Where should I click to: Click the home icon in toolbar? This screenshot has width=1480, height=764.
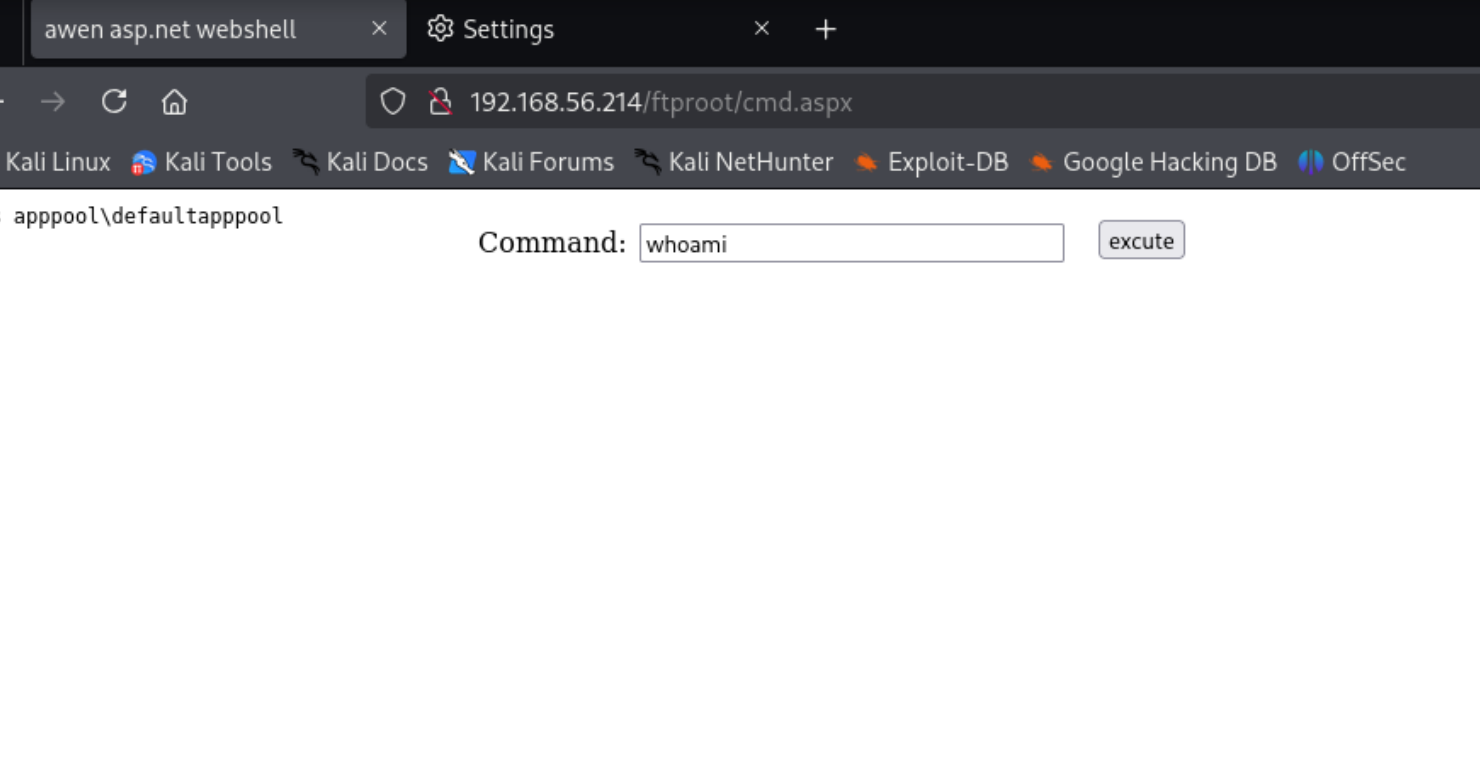tap(174, 101)
